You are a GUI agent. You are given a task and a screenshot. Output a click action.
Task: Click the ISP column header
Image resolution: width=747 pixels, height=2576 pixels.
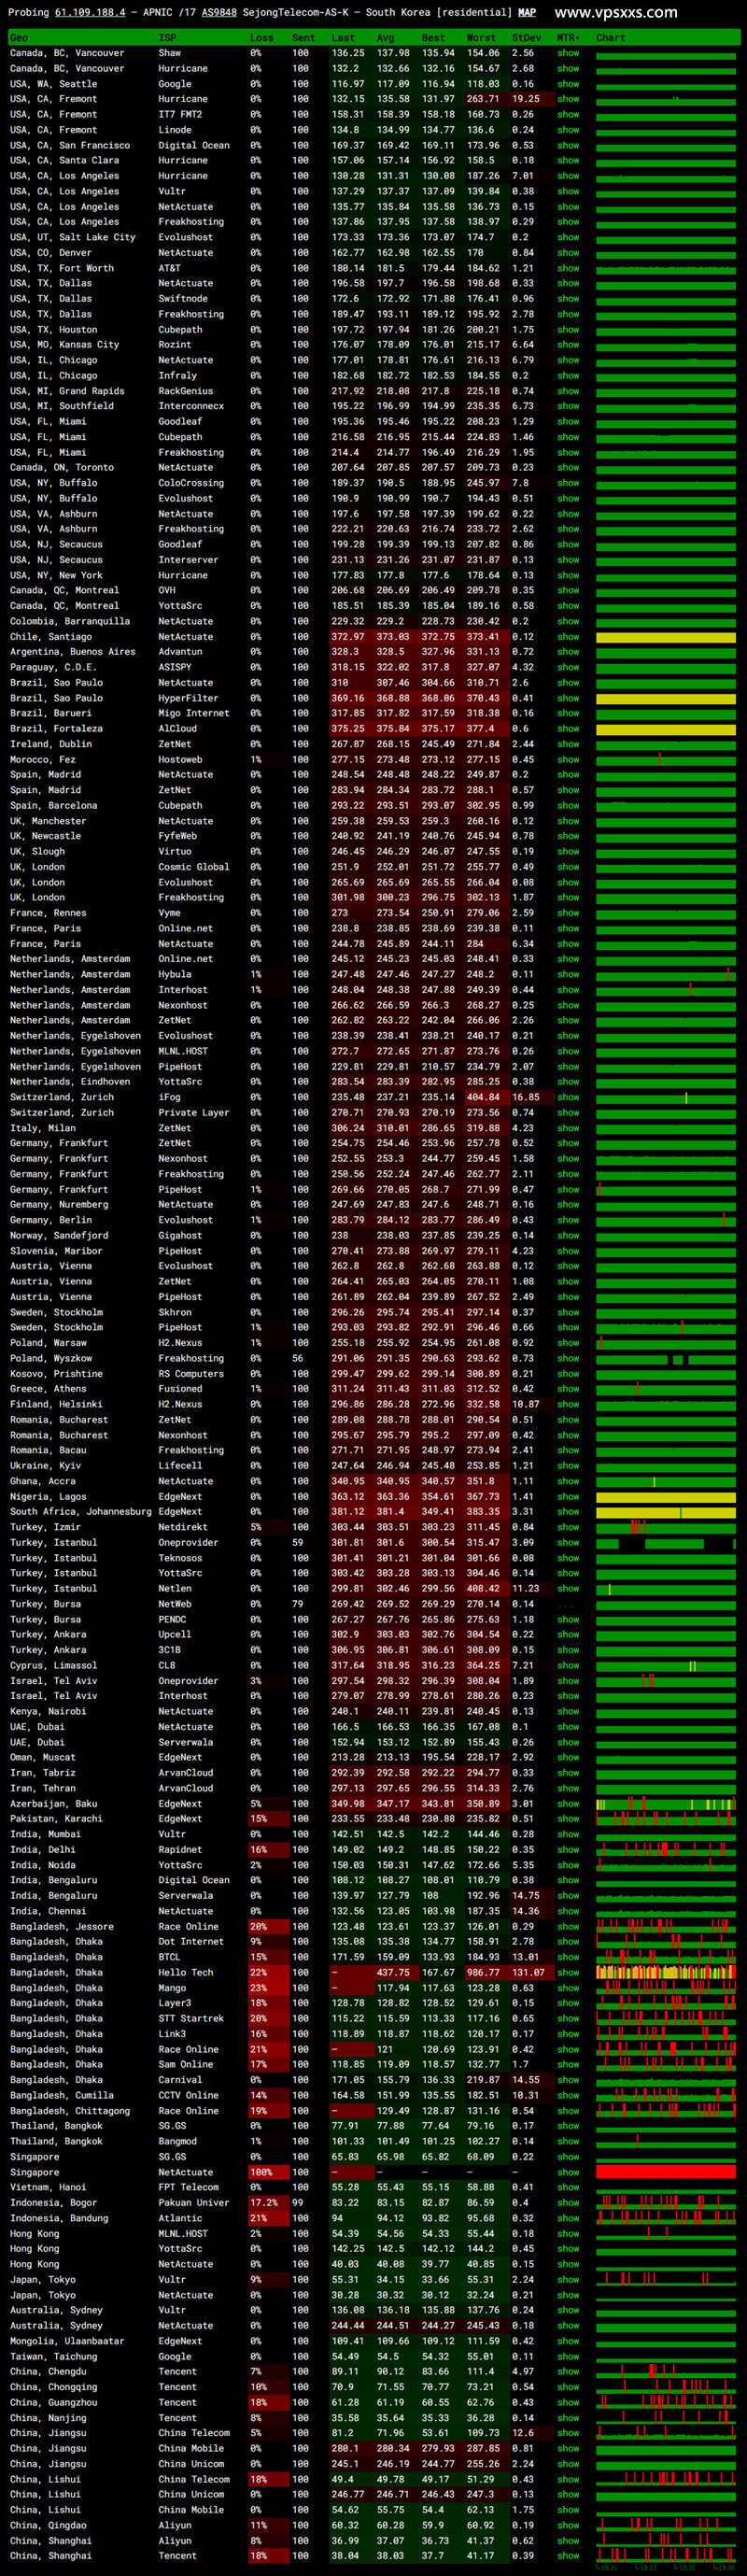pos(167,38)
